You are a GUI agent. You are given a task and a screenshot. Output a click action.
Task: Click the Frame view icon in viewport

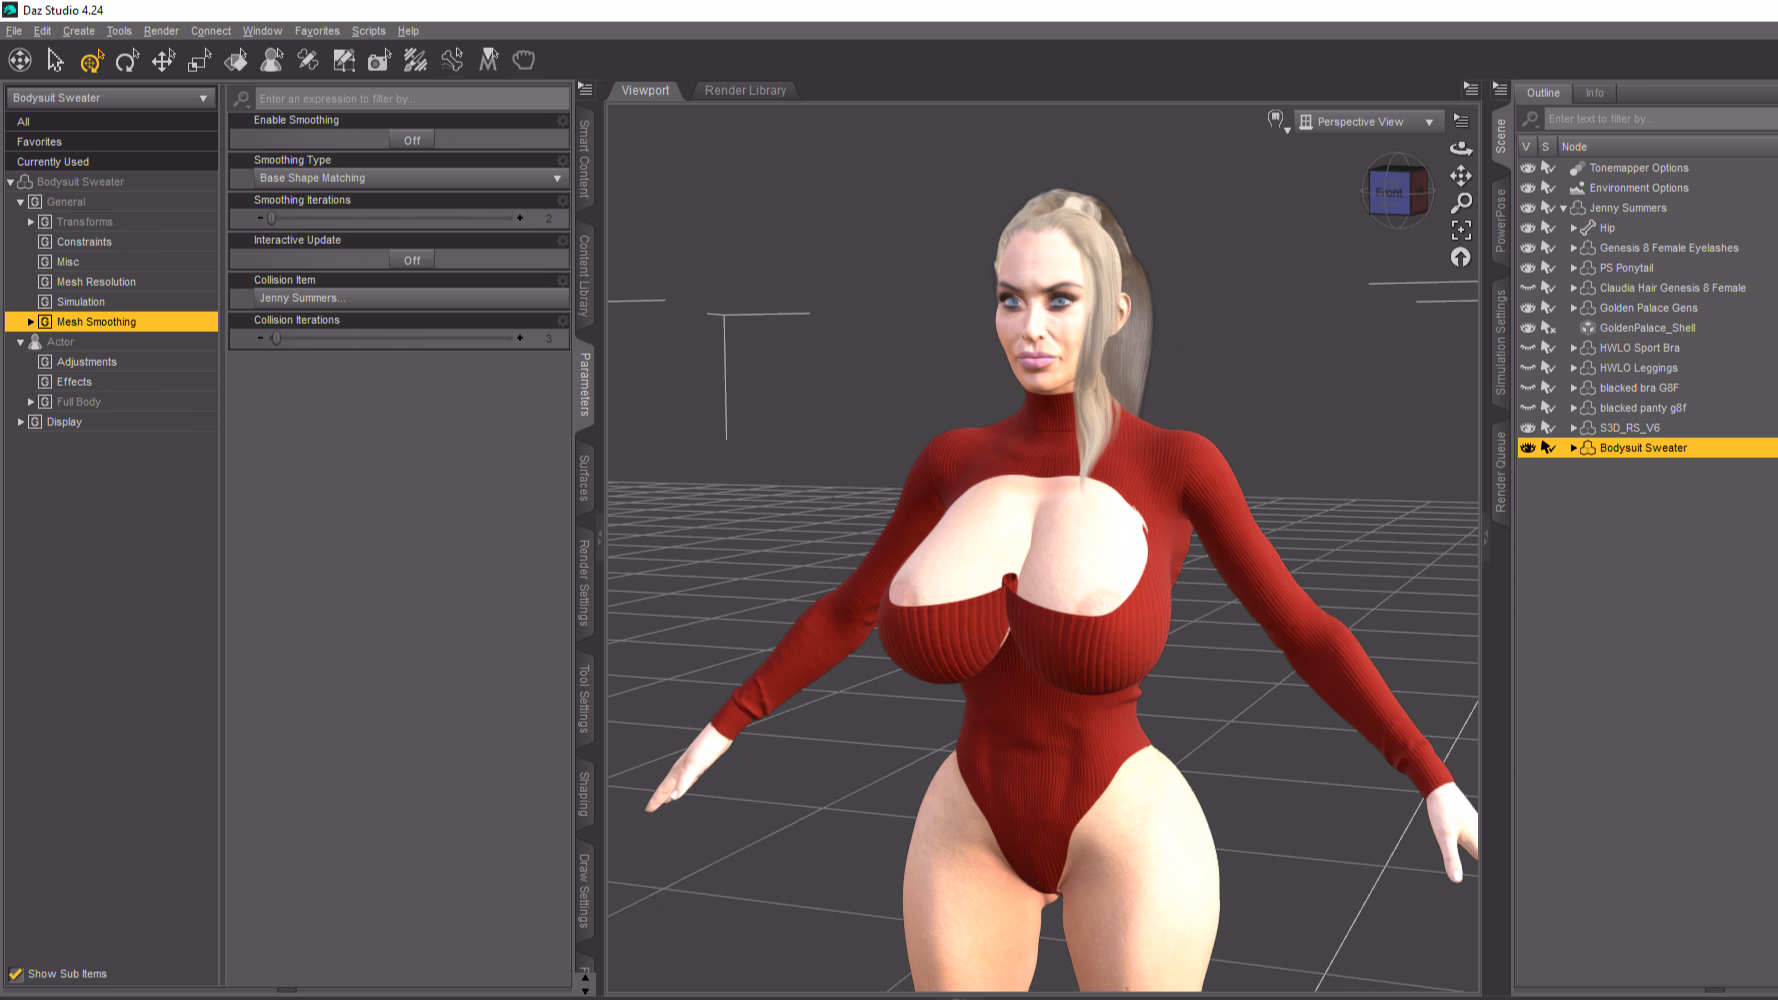coord(1461,230)
